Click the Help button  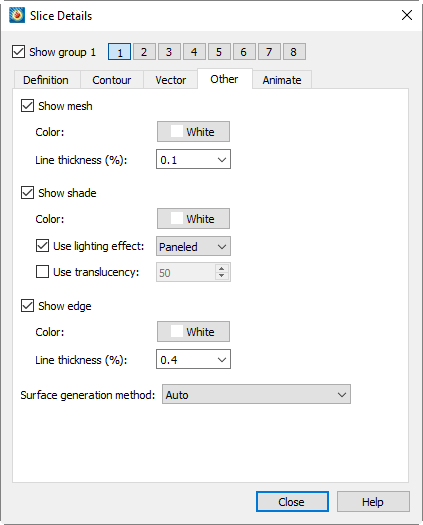(x=373, y=502)
